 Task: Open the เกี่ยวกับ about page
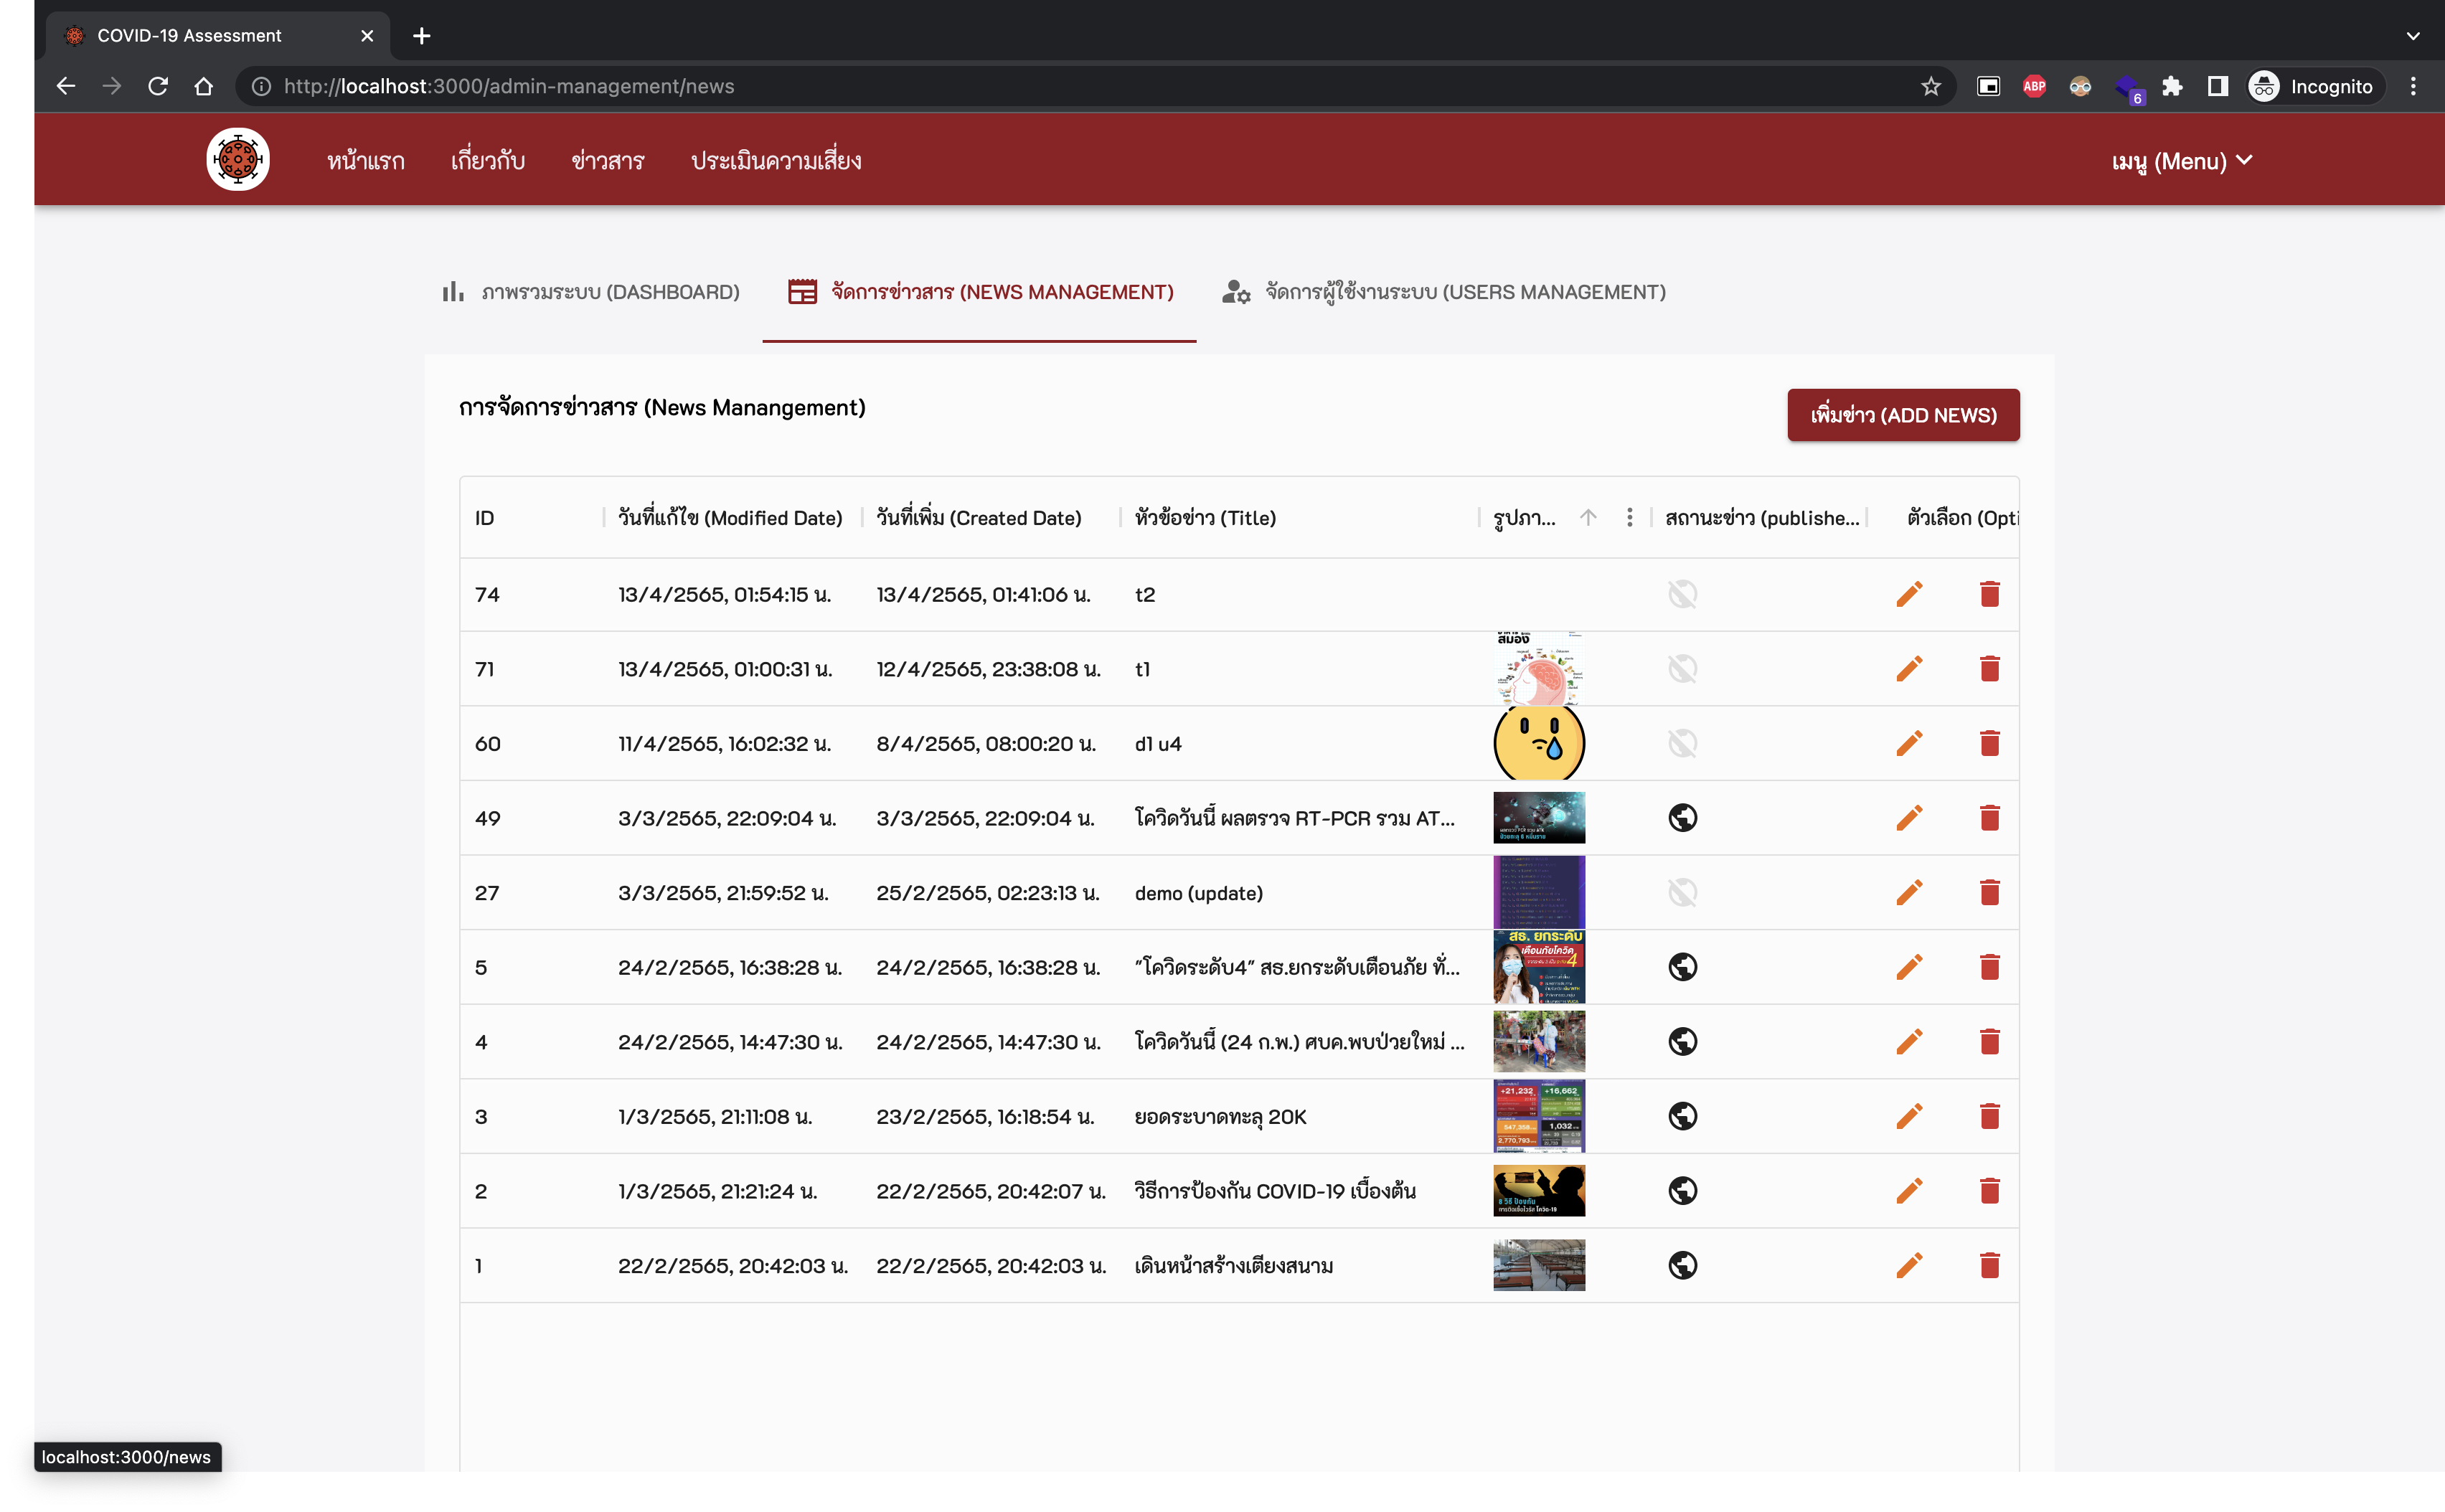(x=487, y=160)
